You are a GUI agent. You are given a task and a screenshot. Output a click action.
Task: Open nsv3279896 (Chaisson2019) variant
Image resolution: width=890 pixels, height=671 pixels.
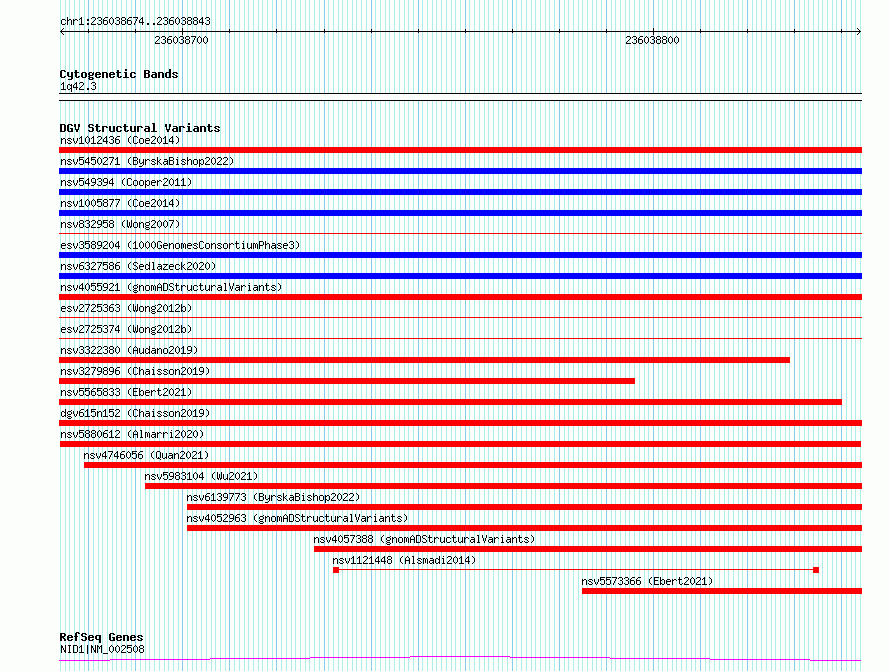coord(135,371)
